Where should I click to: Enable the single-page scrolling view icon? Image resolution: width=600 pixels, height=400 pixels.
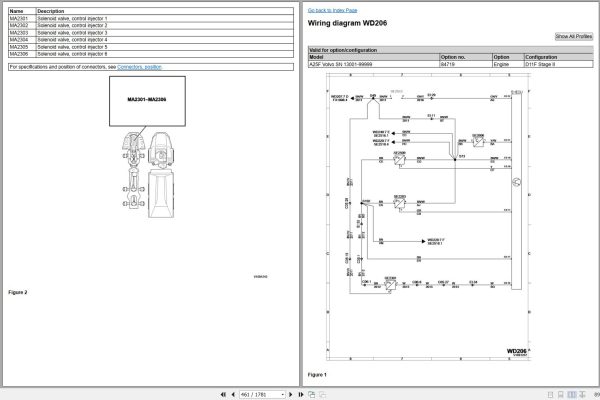tap(561, 394)
